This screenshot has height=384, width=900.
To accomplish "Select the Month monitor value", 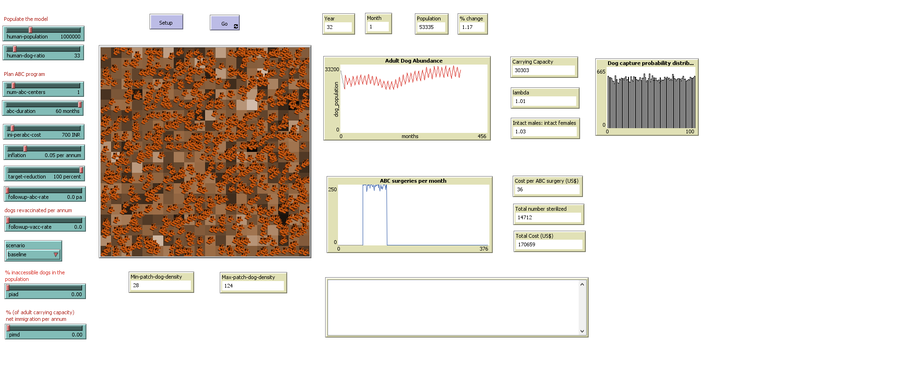I will [x=378, y=26].
